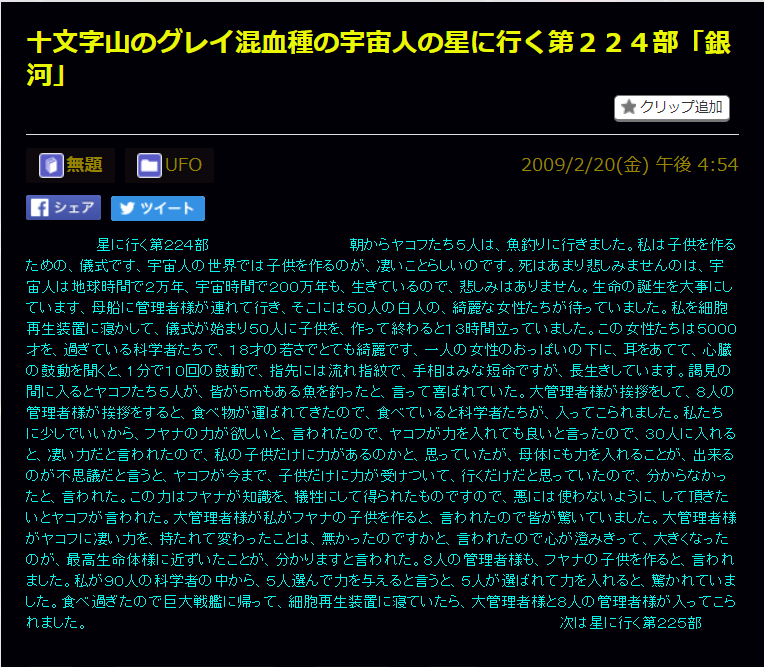Open the 無題 category link
Image resolution: width=764 pixels, height=667 pixels.
click(x=84, y=165)
